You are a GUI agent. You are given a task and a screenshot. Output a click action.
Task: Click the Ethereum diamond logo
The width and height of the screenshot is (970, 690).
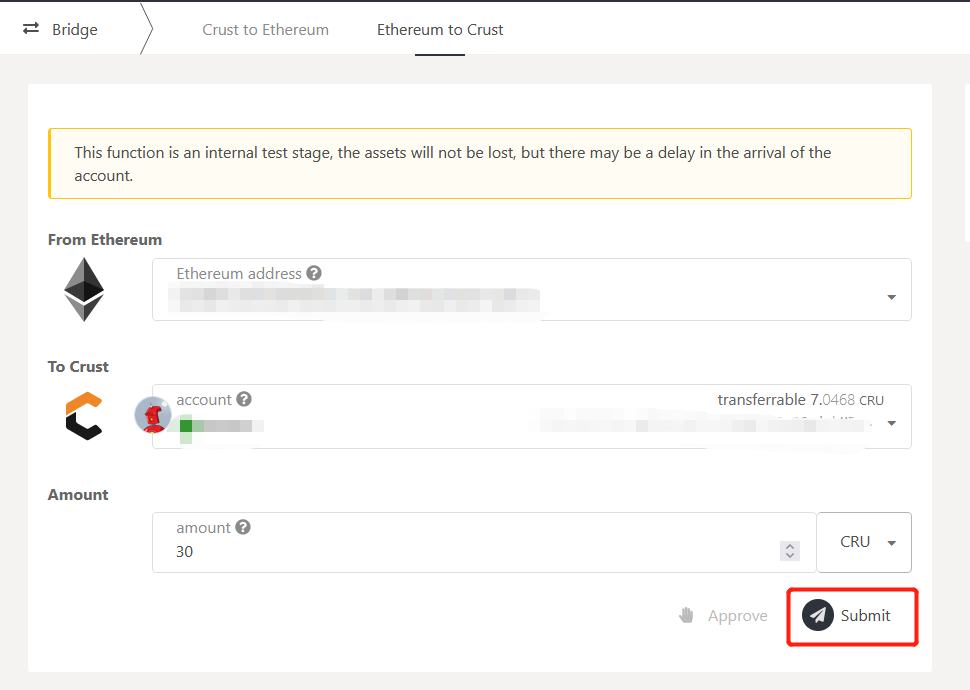pos(84,290)
